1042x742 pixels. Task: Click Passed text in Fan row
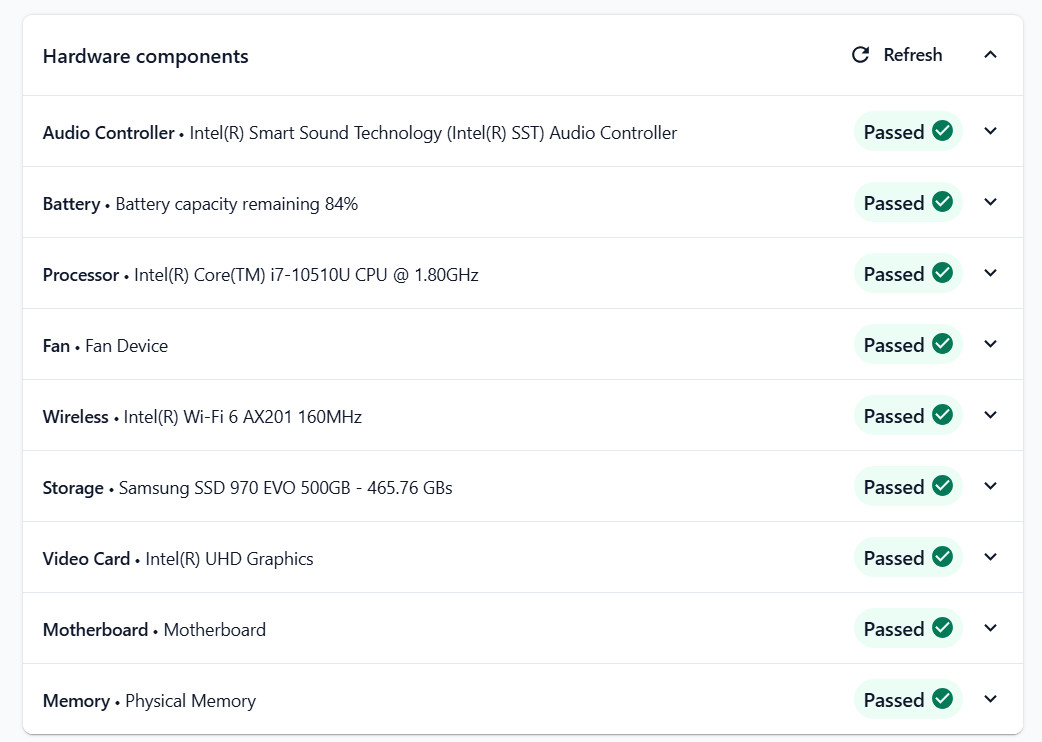click(894, 345)
